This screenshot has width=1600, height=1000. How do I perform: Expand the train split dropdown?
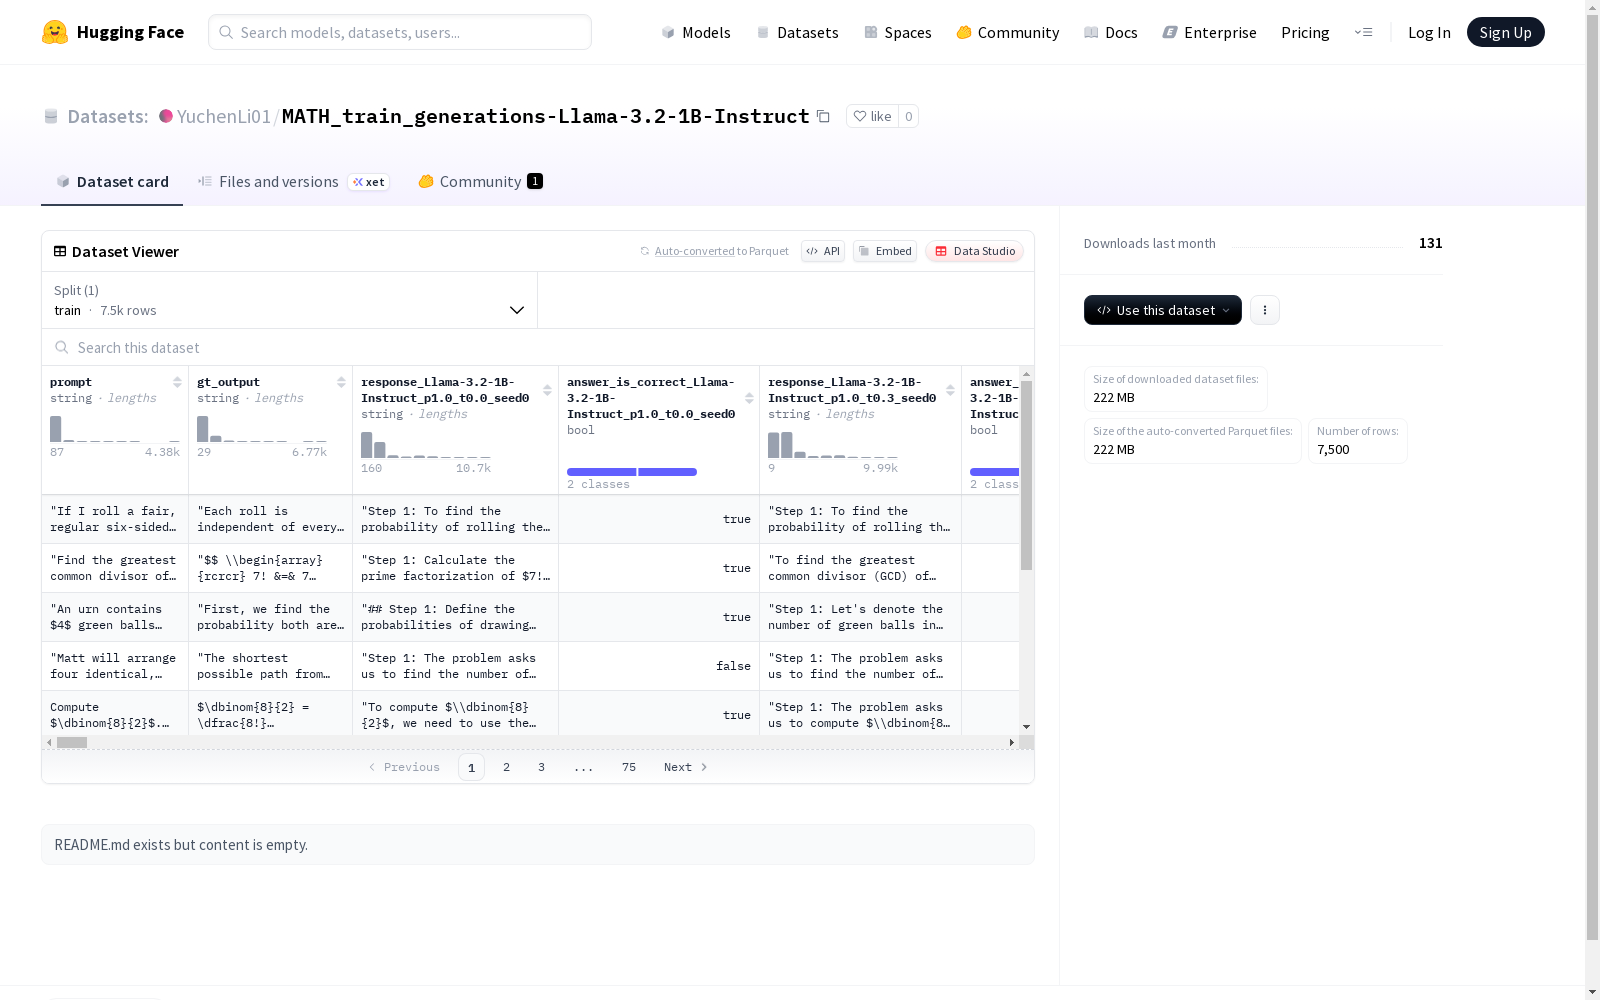(x=289, y=300)
